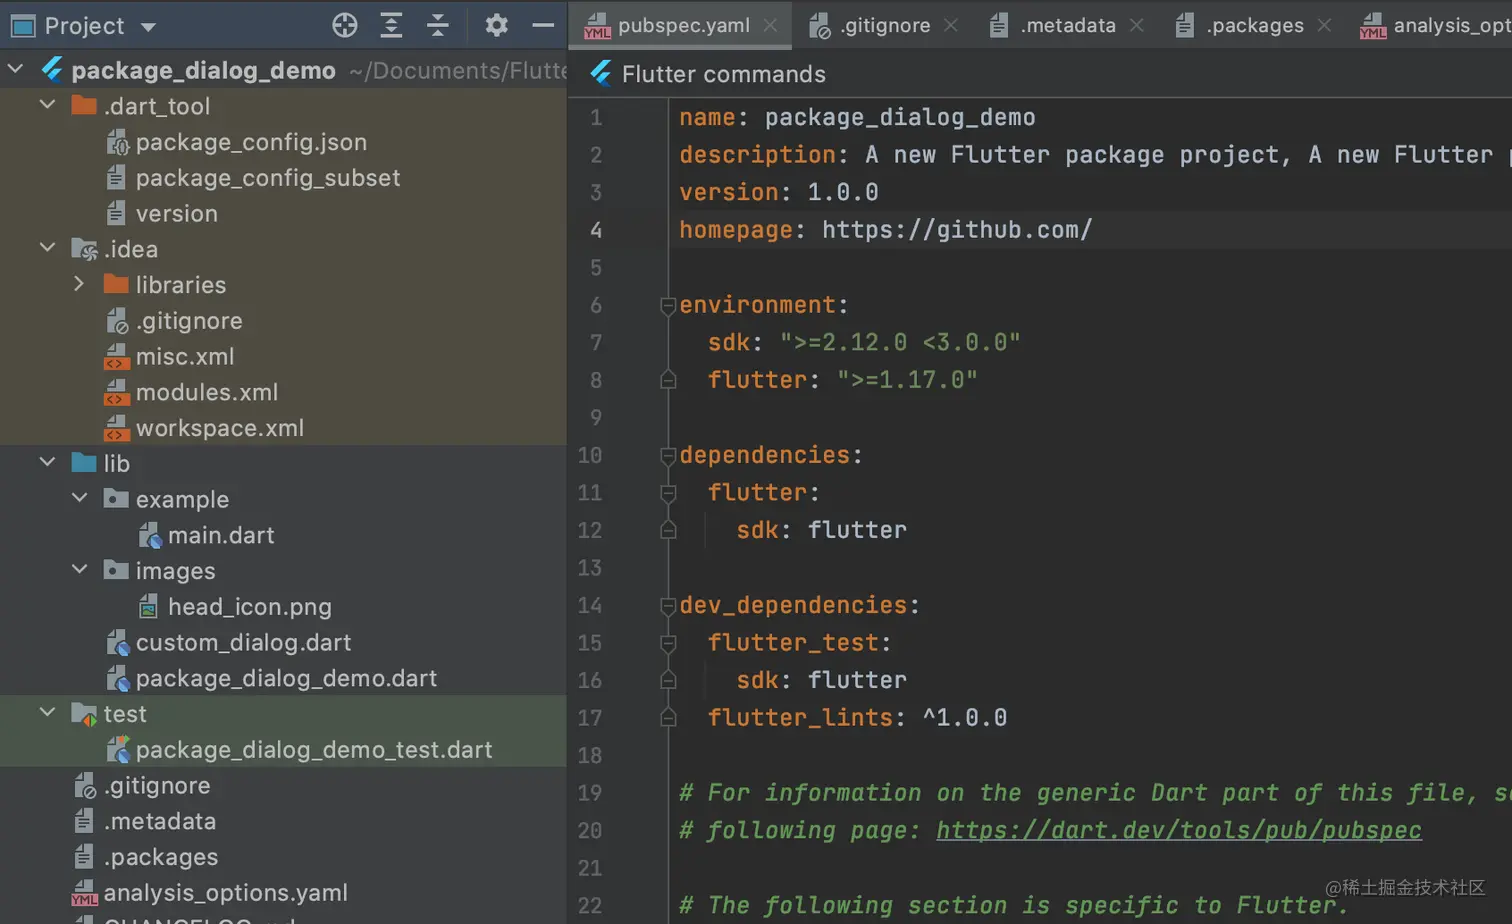Screen dimensions: 1512x924
Task: Fold the dependencies section in gutter
Action: [668, 456]
